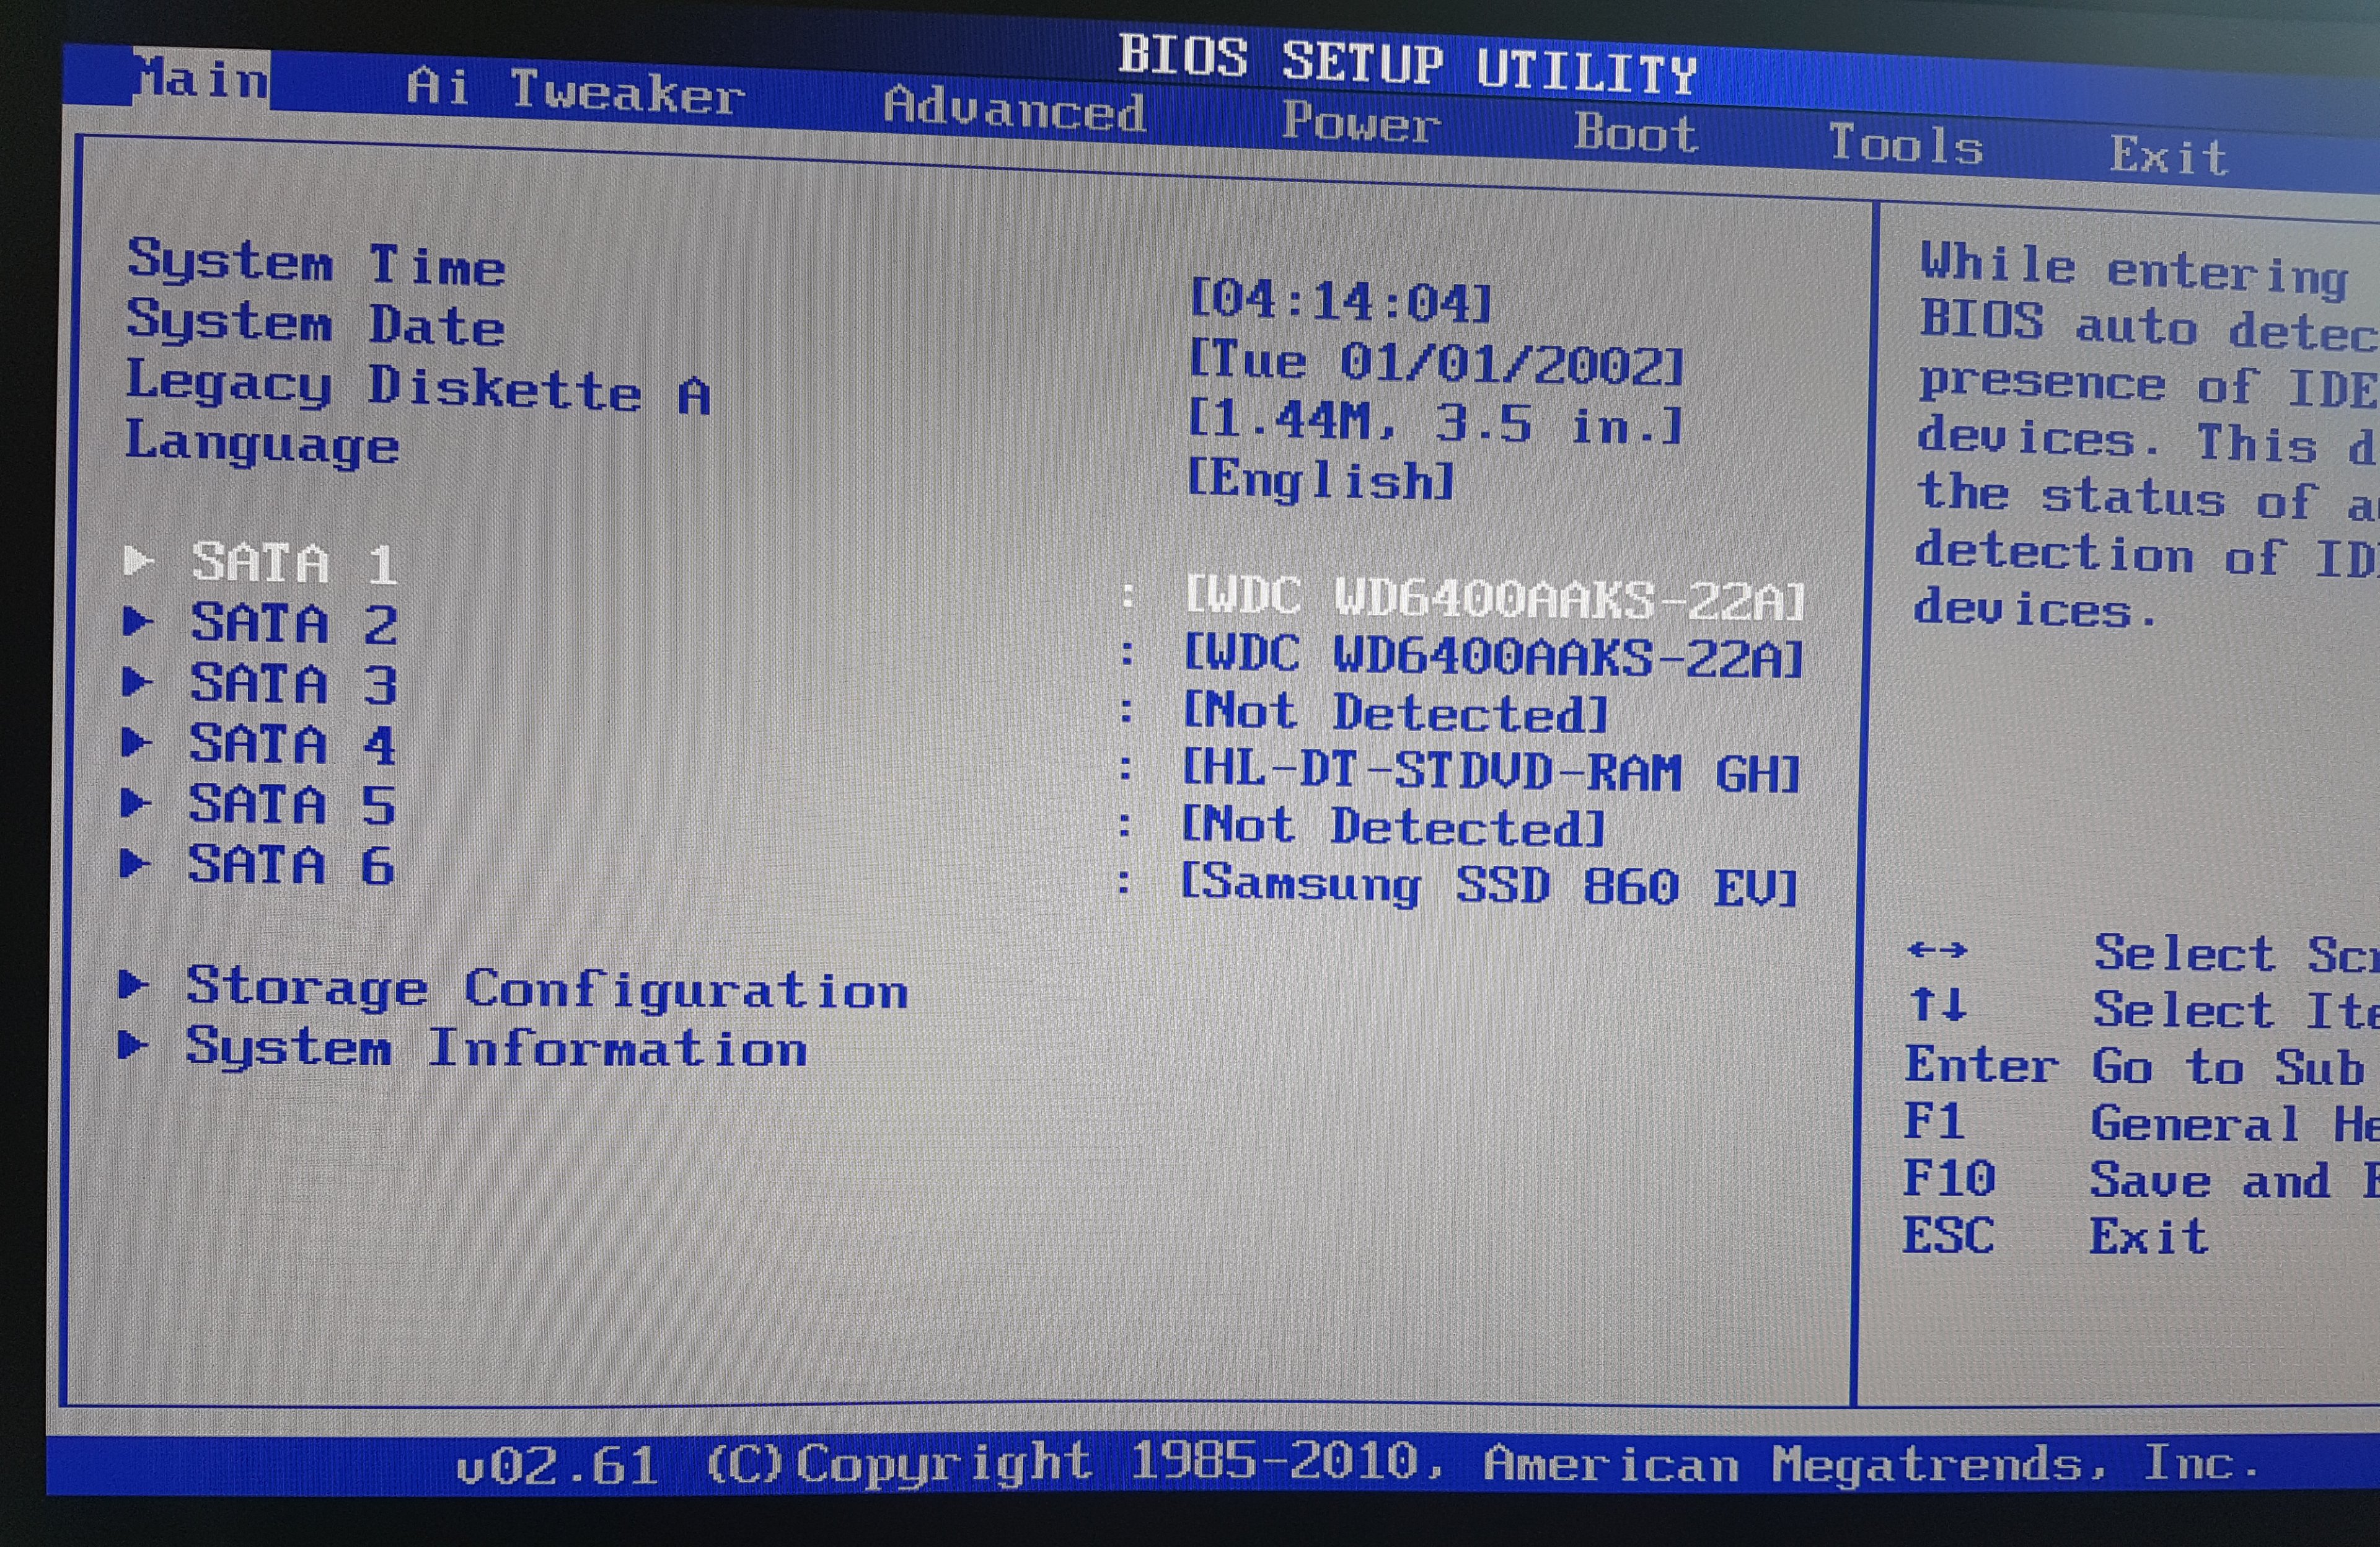Click the arrow before Storage Configuration
Screen dimensions: 2380x1547
[x=133, y=984]
